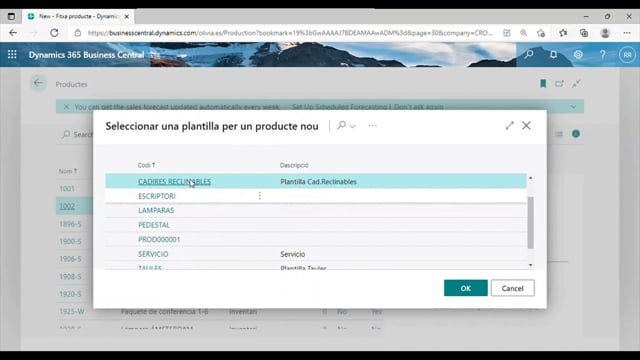Select the LAMPARAS template
640x360 pixels.
156,211
